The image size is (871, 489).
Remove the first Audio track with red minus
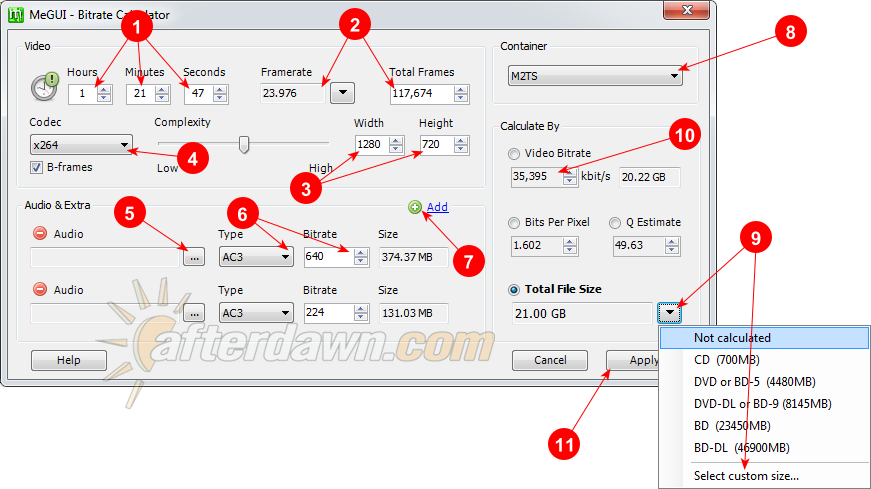[40, 233]
